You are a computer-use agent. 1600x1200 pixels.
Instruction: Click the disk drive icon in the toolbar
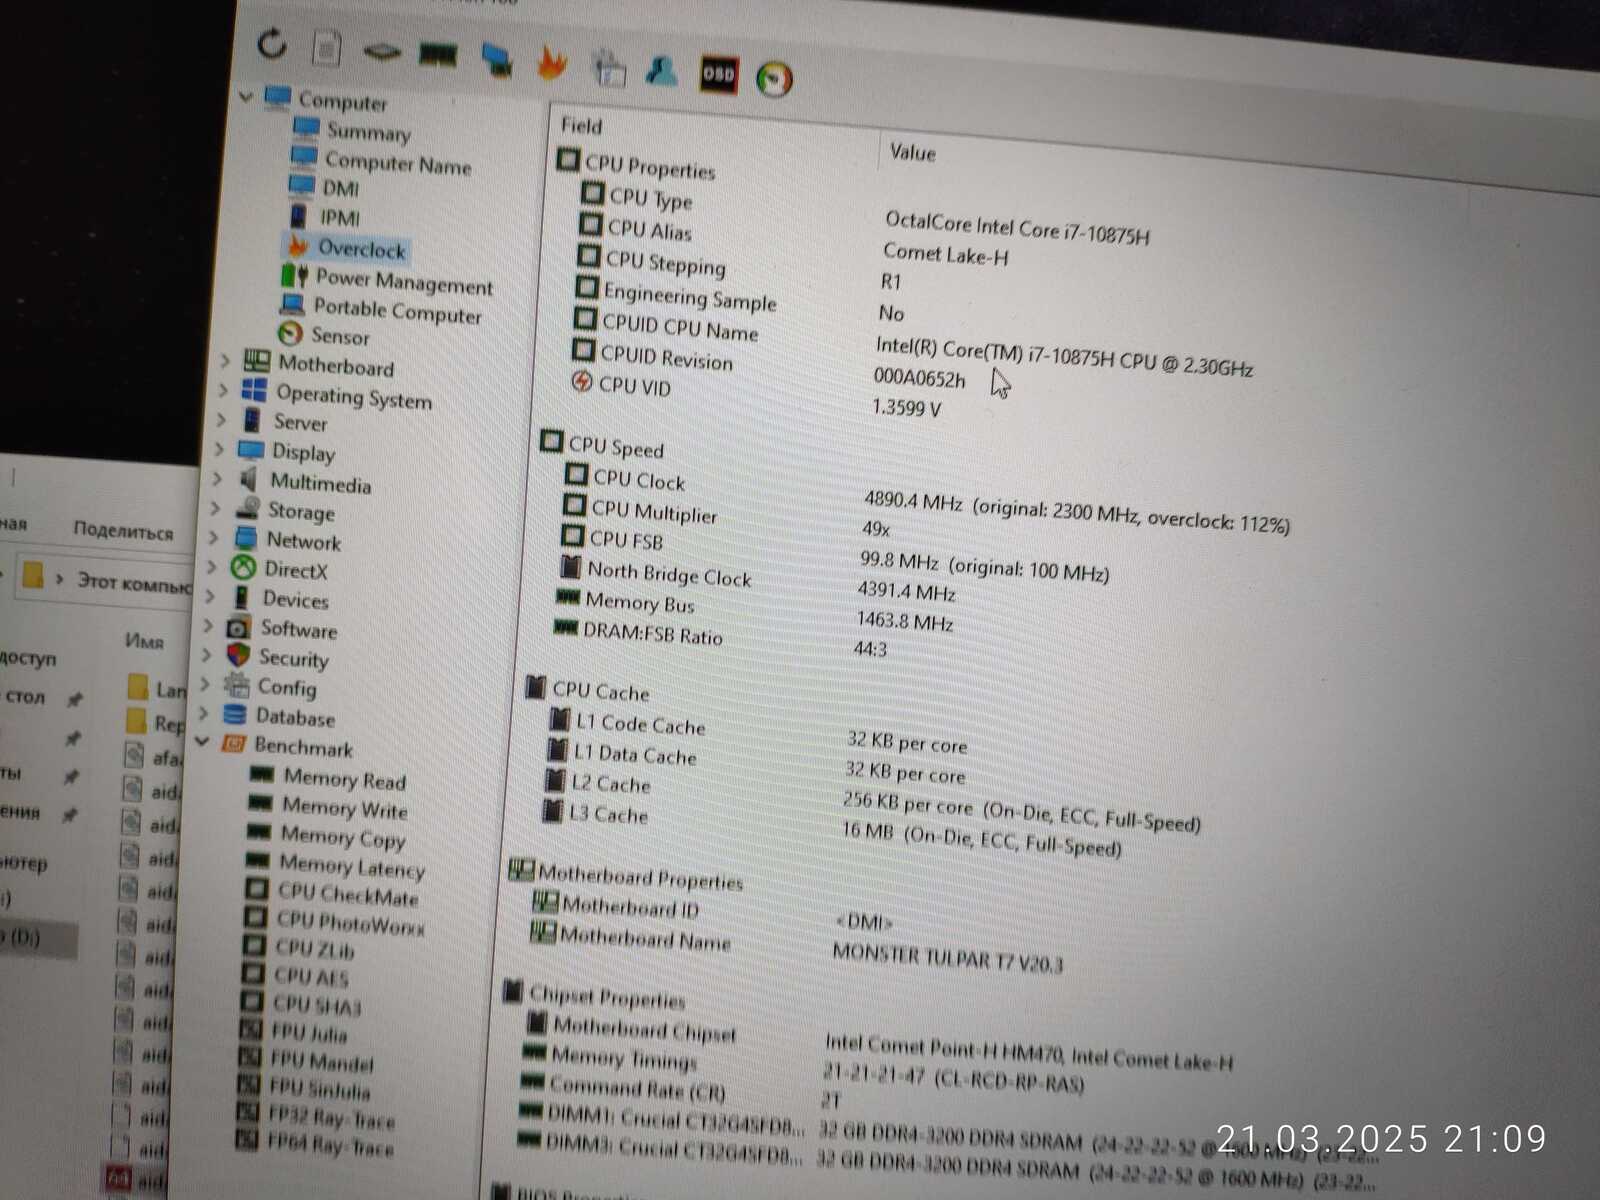pos(381,51)
